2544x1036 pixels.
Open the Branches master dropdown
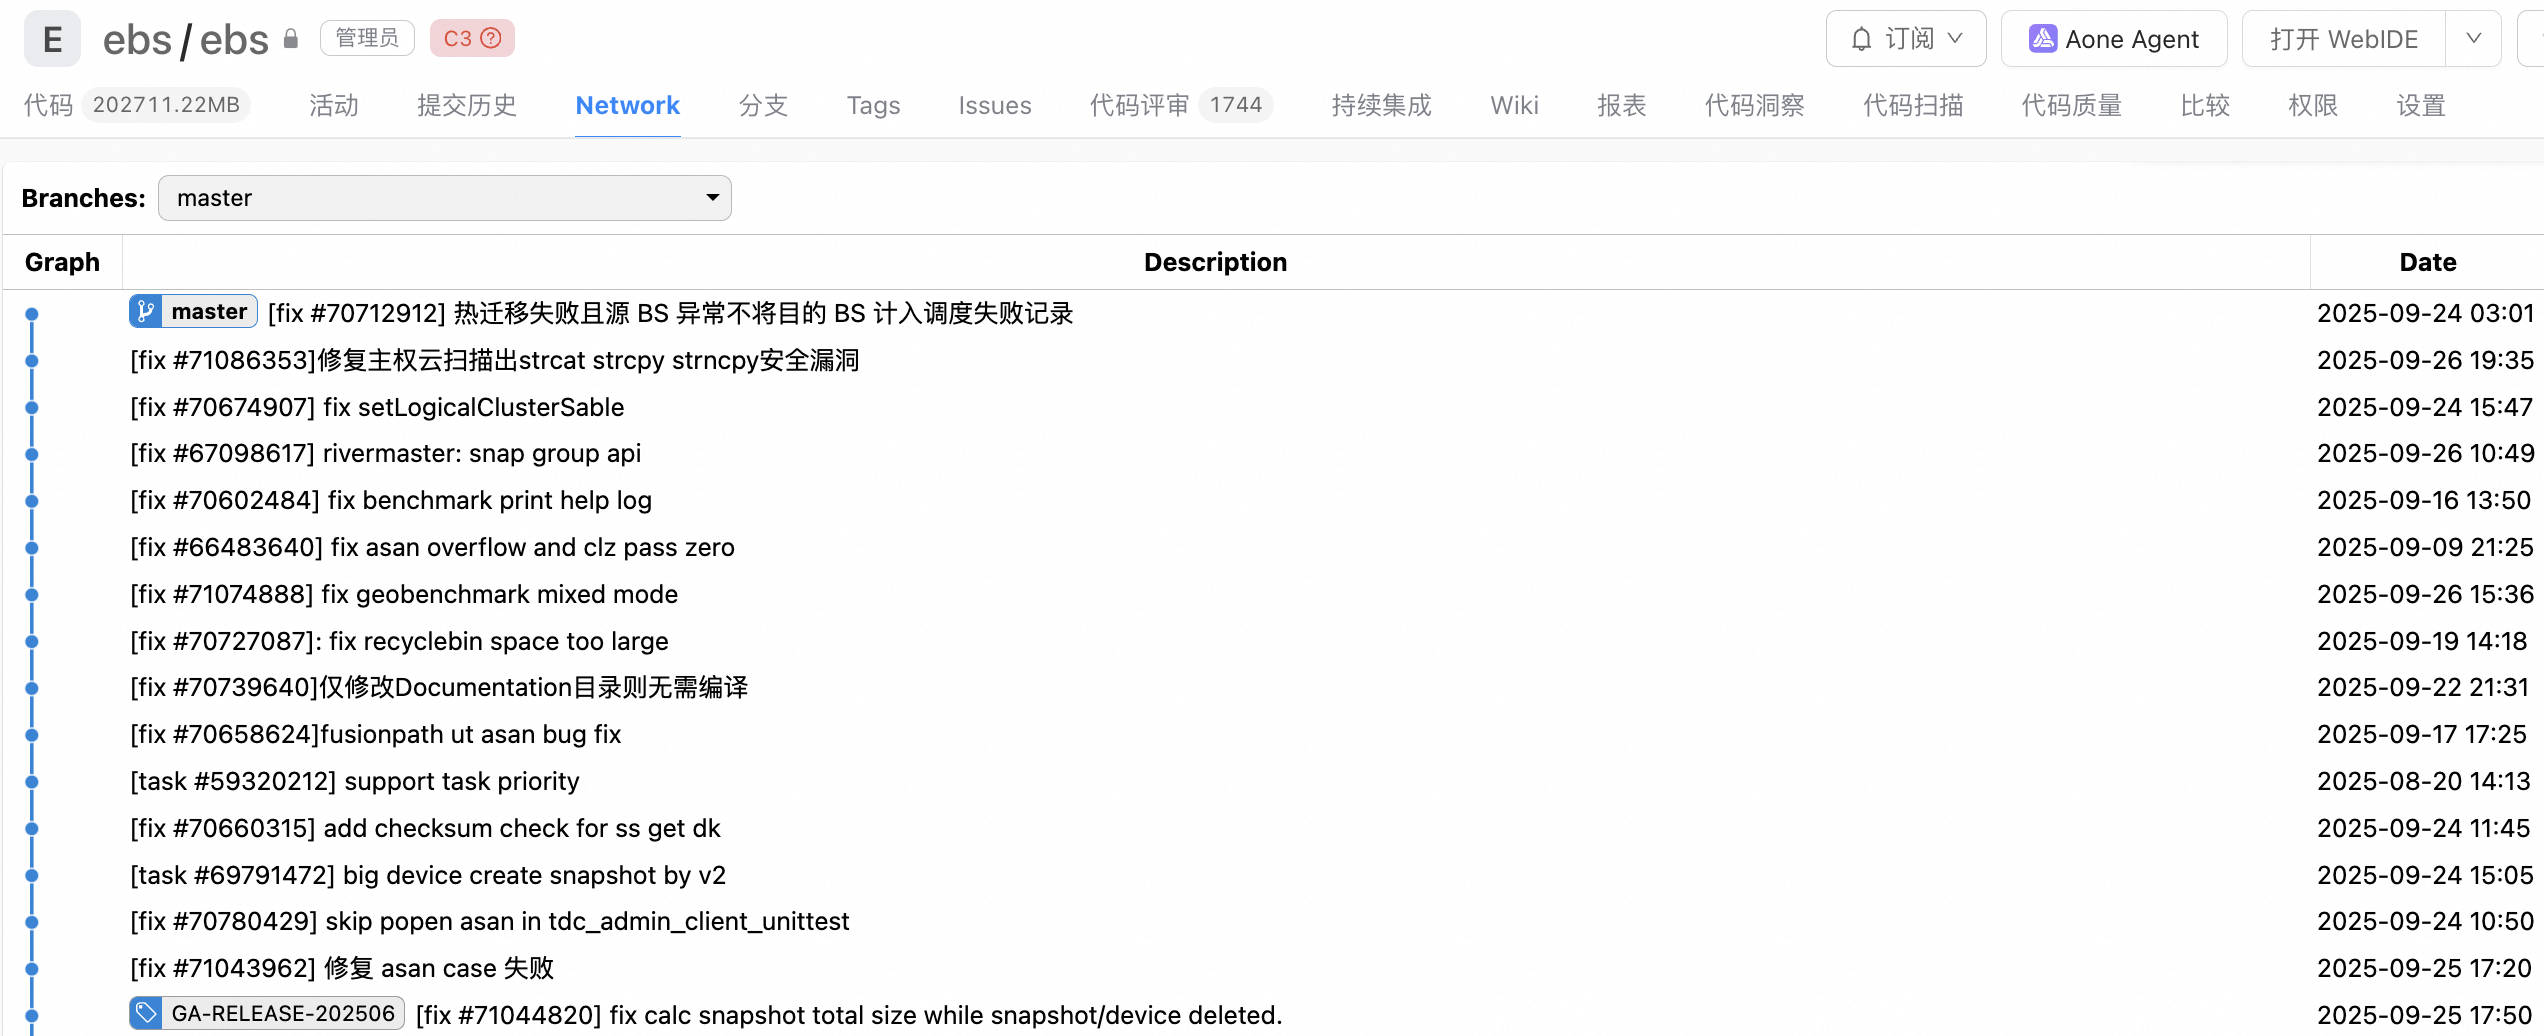[445, 198]
